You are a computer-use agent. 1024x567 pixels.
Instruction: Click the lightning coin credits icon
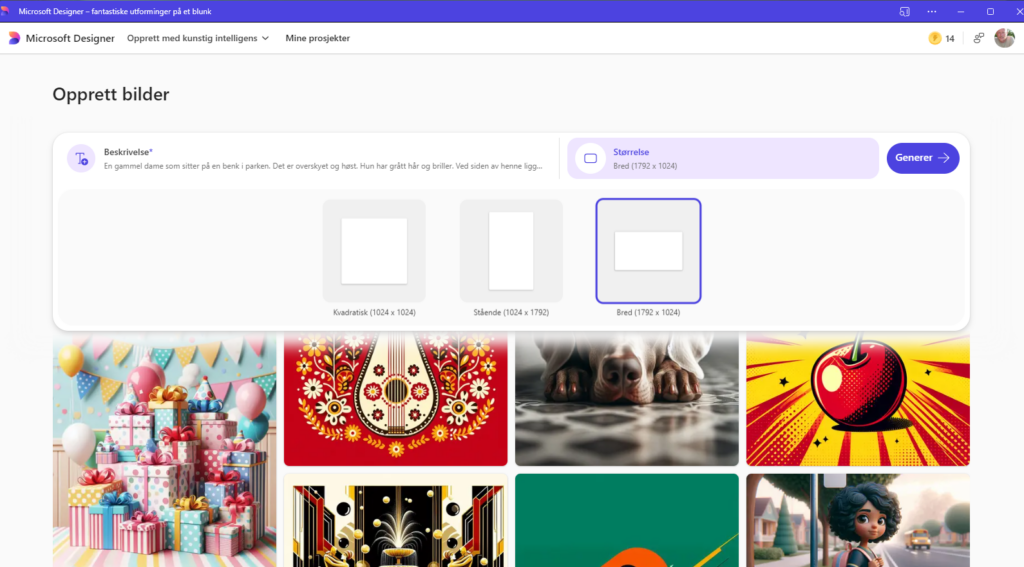coord(935,38)
